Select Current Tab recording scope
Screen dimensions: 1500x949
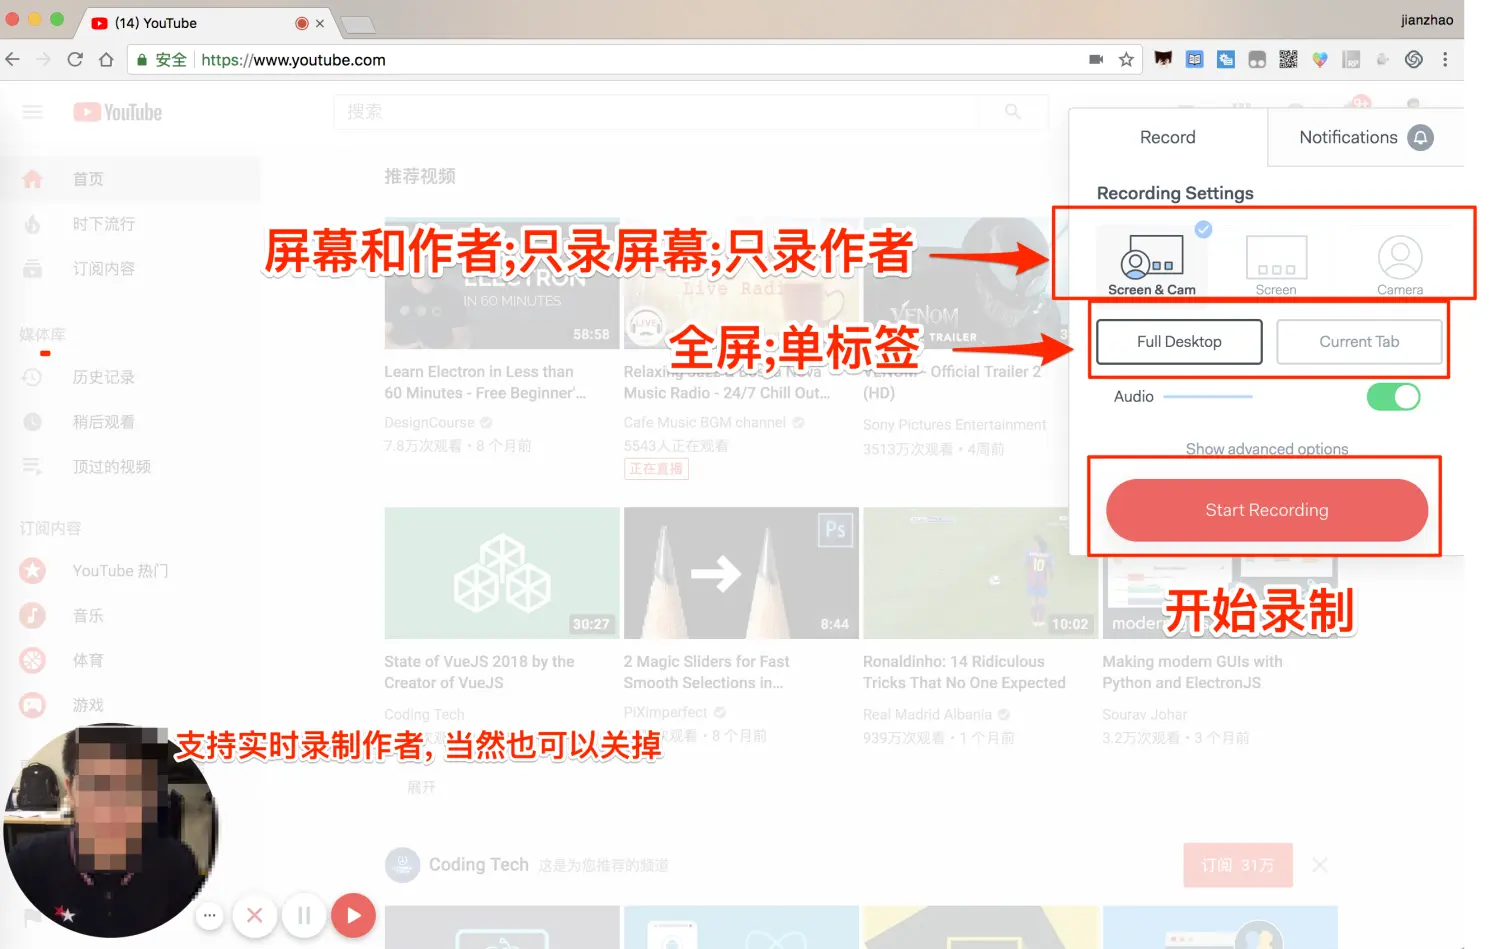pos(1359,341)
